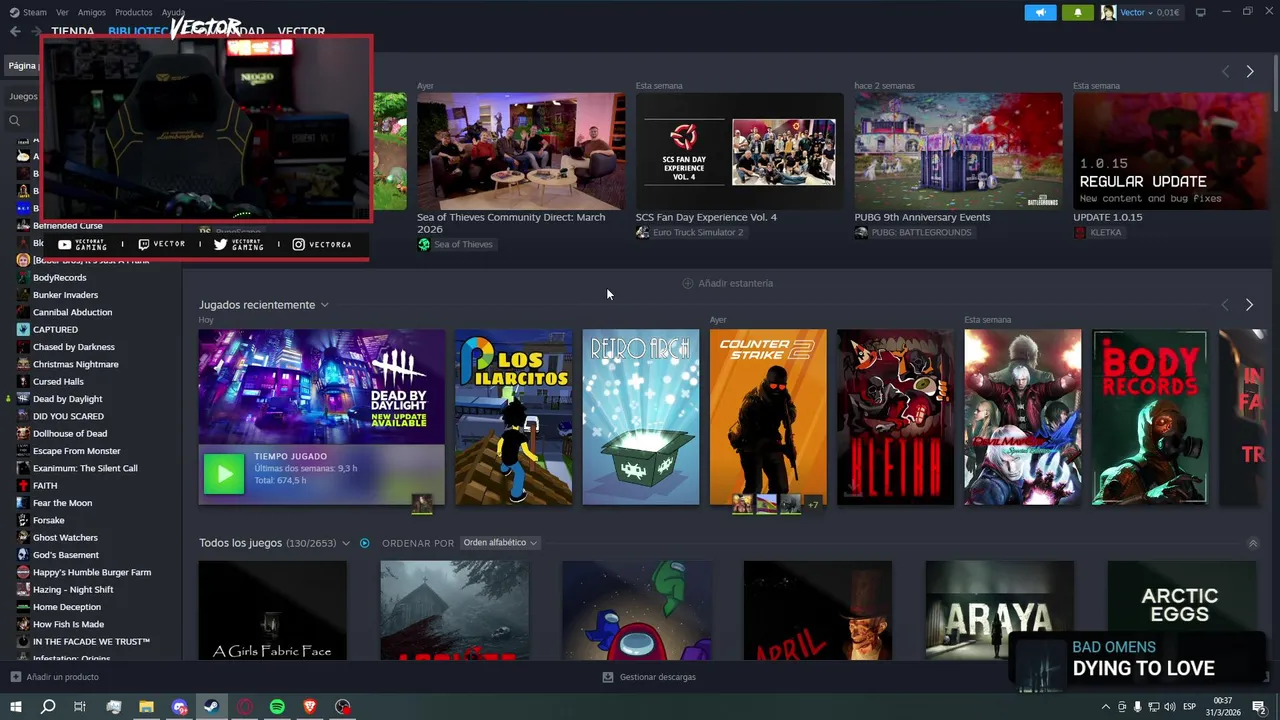Viewport: 1280px width, 720px height.
Task: Click the Euro Truck Simulator 2 small icon
Action: (642, 232)
